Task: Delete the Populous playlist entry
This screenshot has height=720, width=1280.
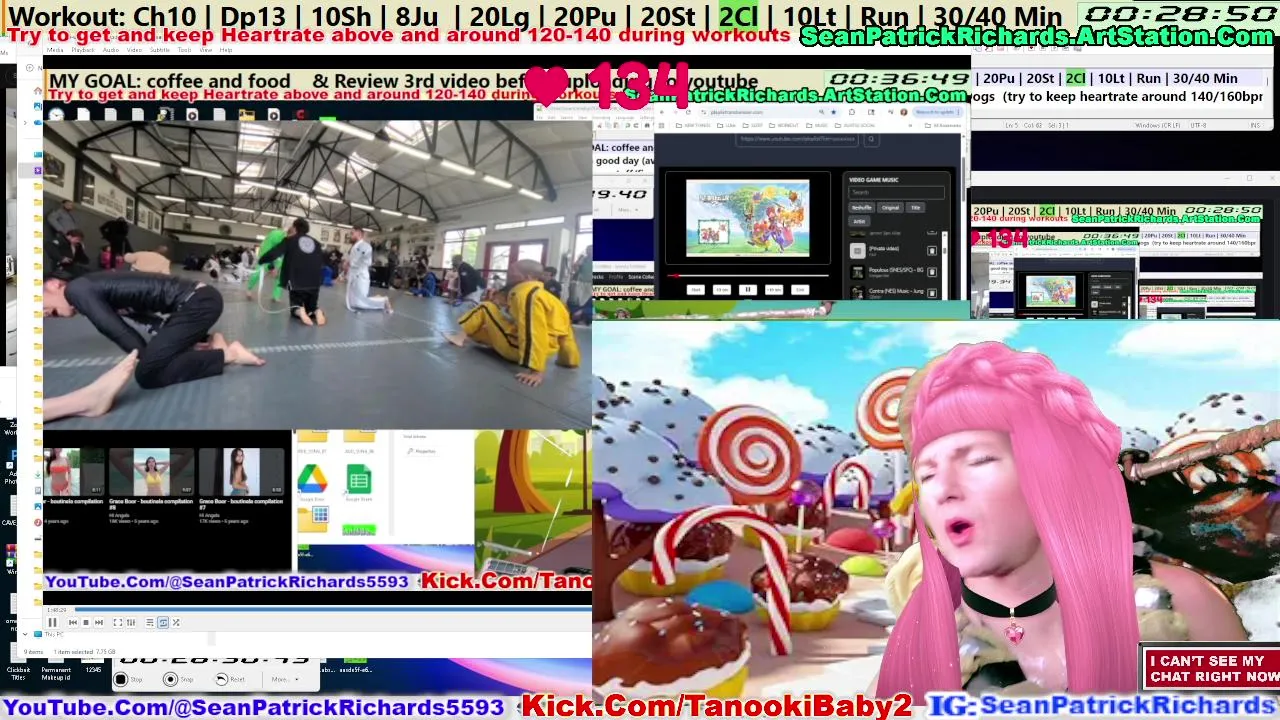Action: tap(932, 272)
